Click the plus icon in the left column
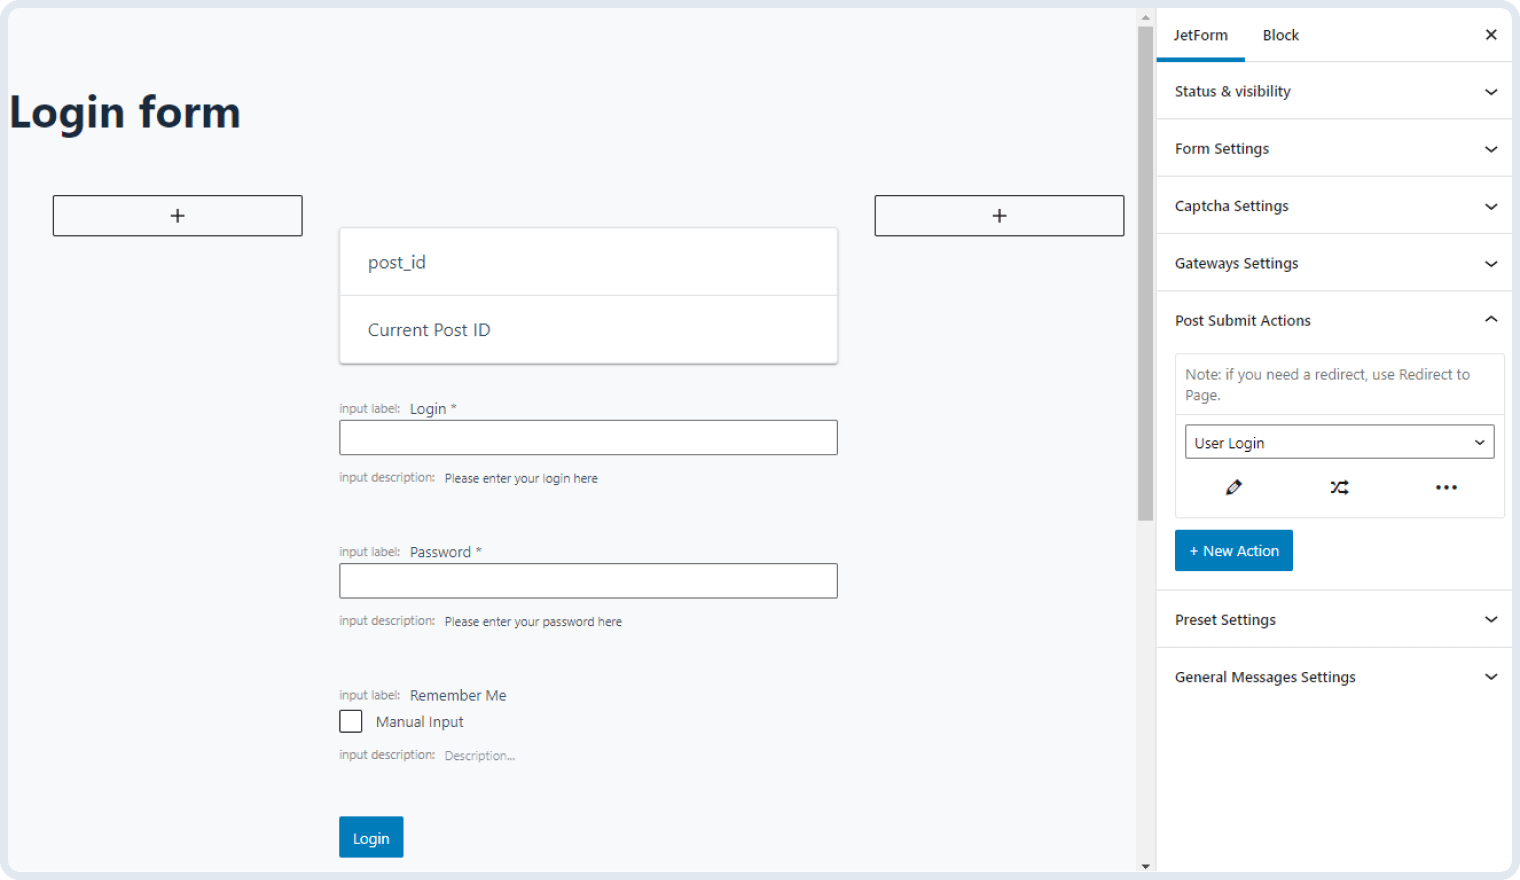The width and height of the screenshot is (1520, 880). click(177, 215)
